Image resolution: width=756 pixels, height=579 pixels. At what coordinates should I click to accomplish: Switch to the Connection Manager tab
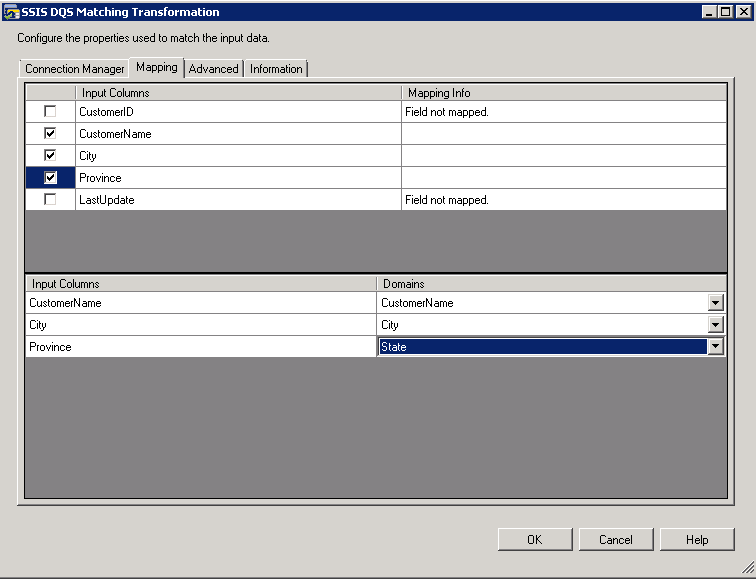pos(75,69)
